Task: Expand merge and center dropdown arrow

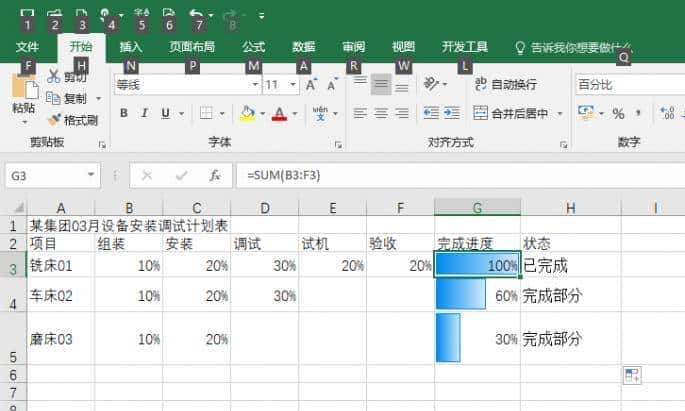Action: click(x=560, y=114)
